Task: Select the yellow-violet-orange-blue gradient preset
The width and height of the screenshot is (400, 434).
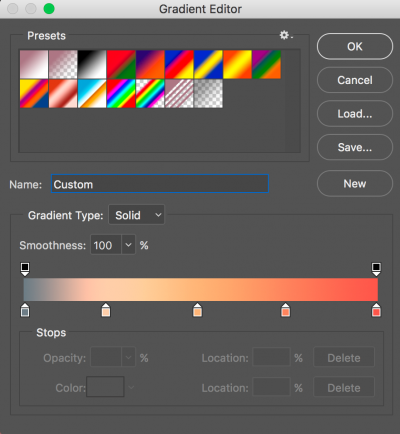Action: [x=34, y=93]
